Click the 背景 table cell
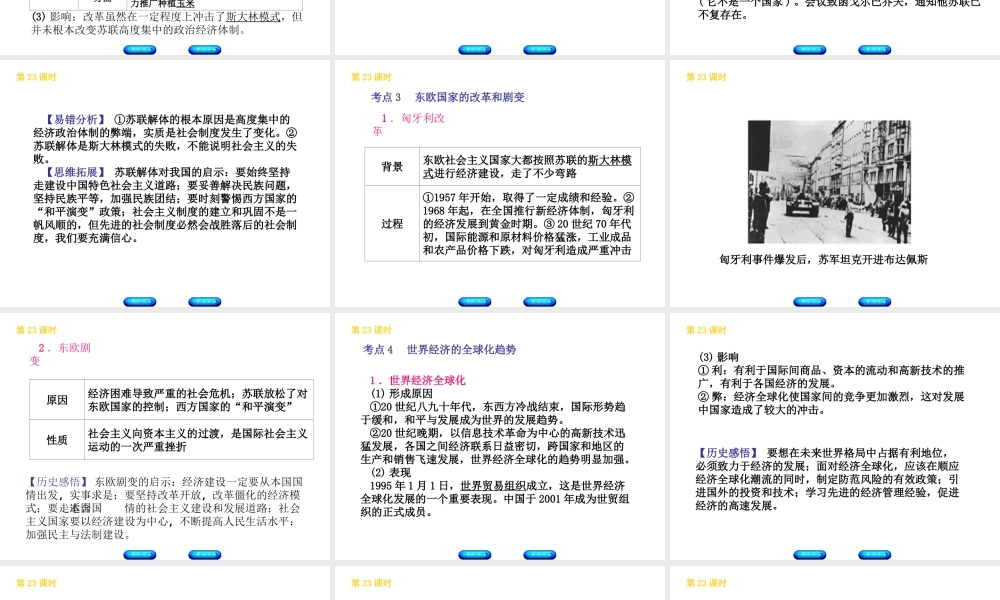Image resolution: width=1000 pixels, height=600 pixels. point(392,166)
